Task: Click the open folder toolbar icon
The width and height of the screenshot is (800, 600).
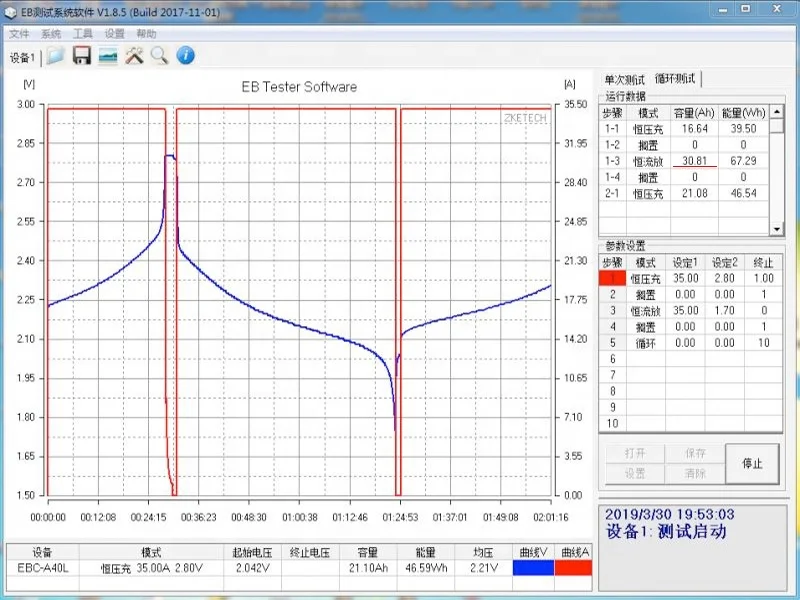Action: [x=55, y=56]
